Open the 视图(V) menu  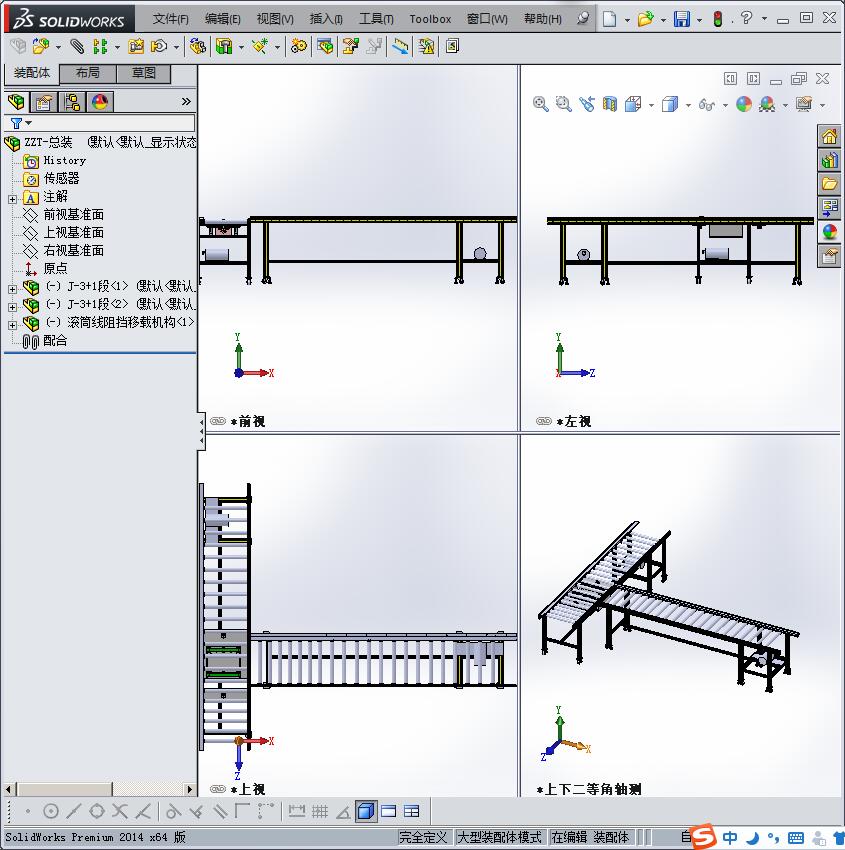(275, 19)
